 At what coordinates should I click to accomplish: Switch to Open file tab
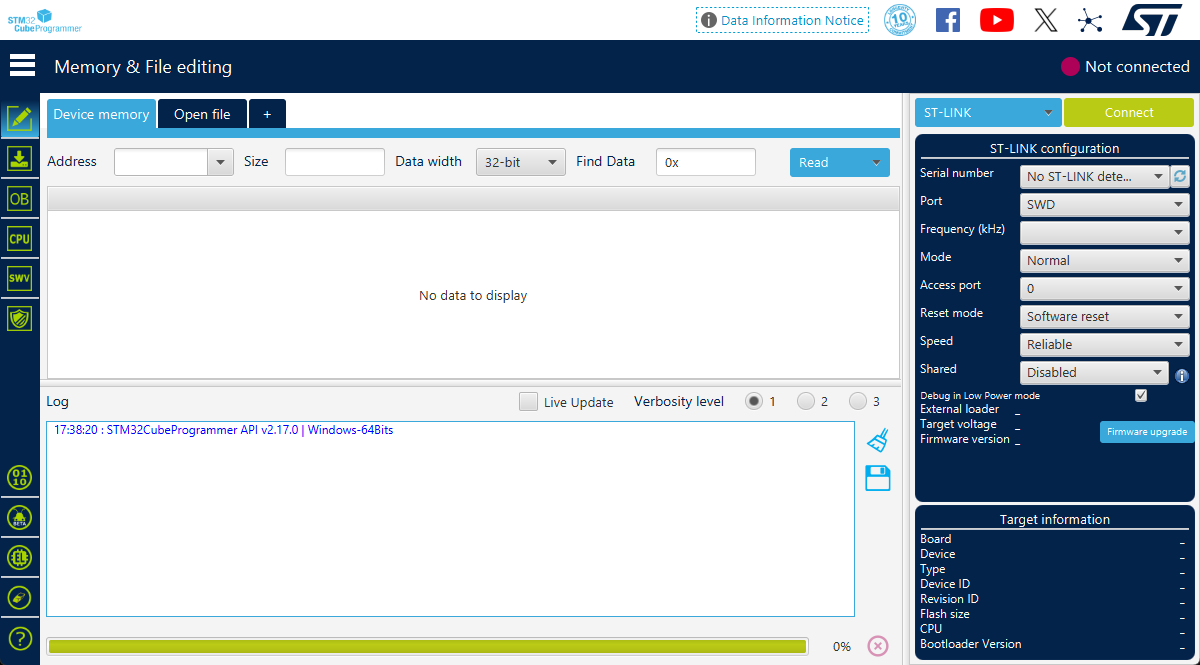(x=202, y=114)
